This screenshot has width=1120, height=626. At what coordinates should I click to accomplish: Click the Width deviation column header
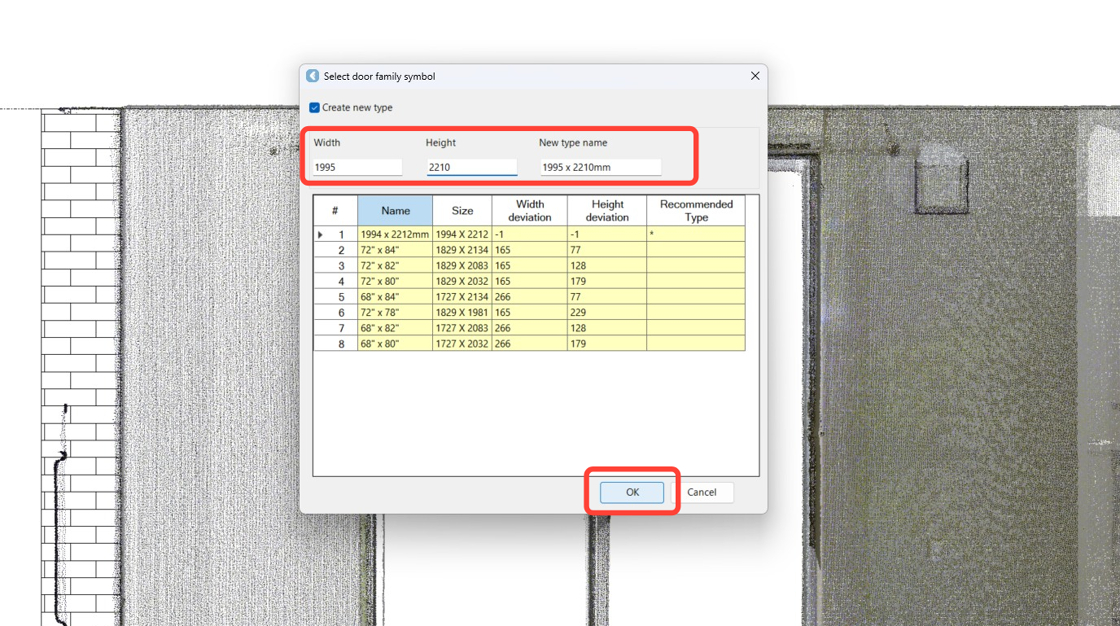coord(529,211)
